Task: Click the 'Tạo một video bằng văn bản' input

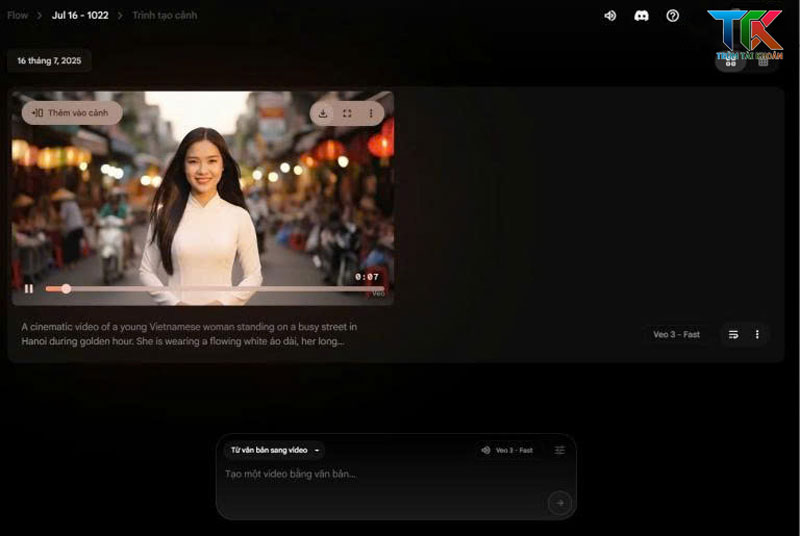Action: [x=380, y=474]
